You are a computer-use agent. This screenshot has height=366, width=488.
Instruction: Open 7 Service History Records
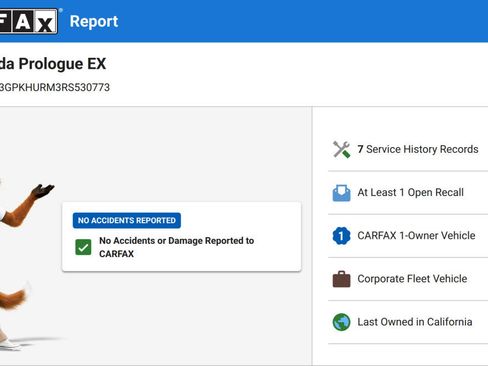408,149
